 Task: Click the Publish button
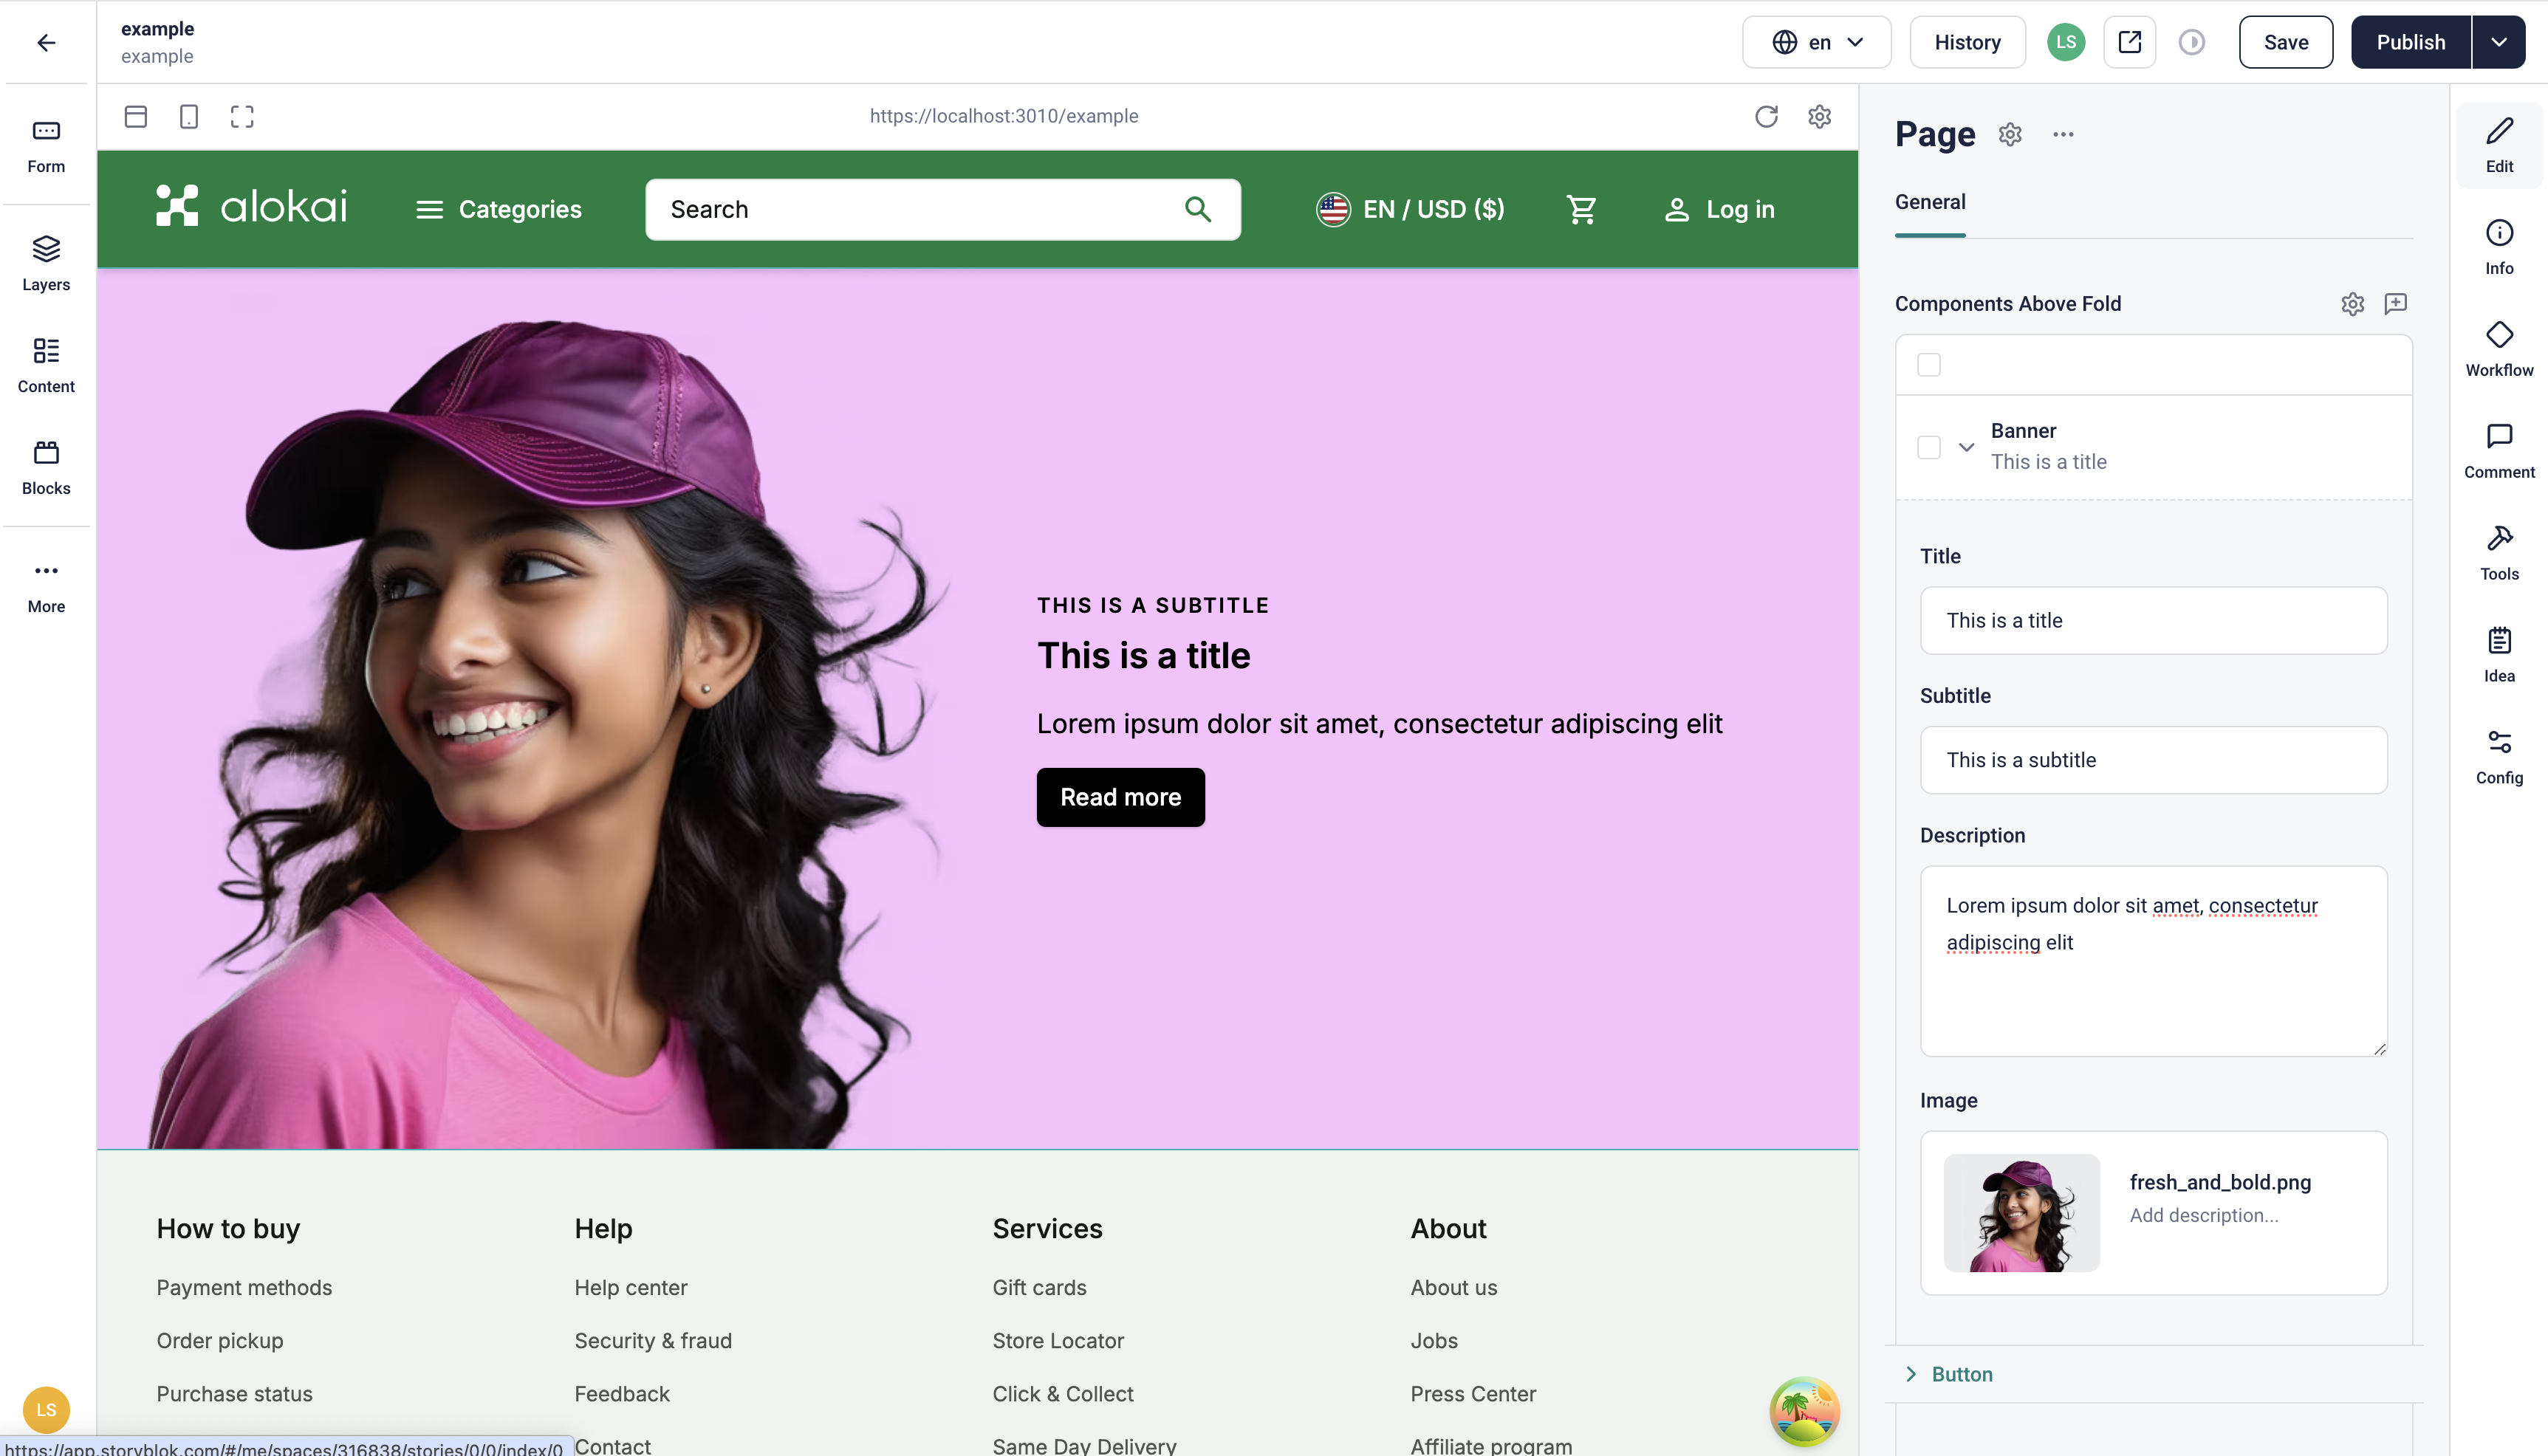tap(2411, 42)
